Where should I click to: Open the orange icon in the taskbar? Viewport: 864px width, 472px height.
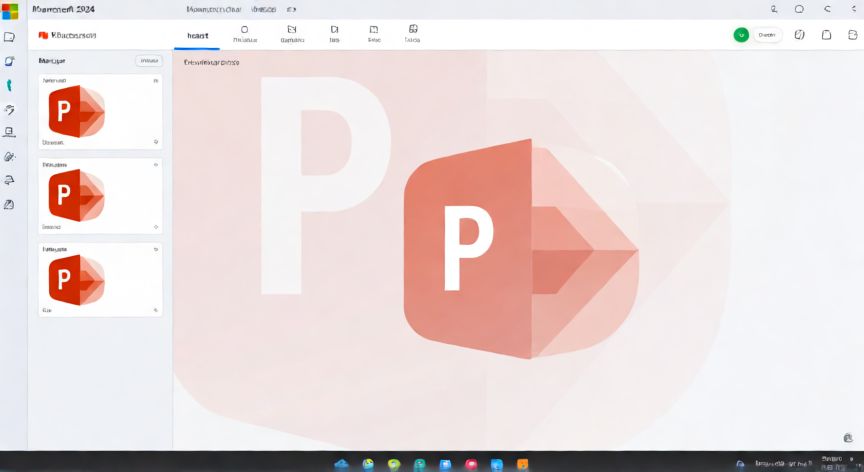(x=522, y=464)
